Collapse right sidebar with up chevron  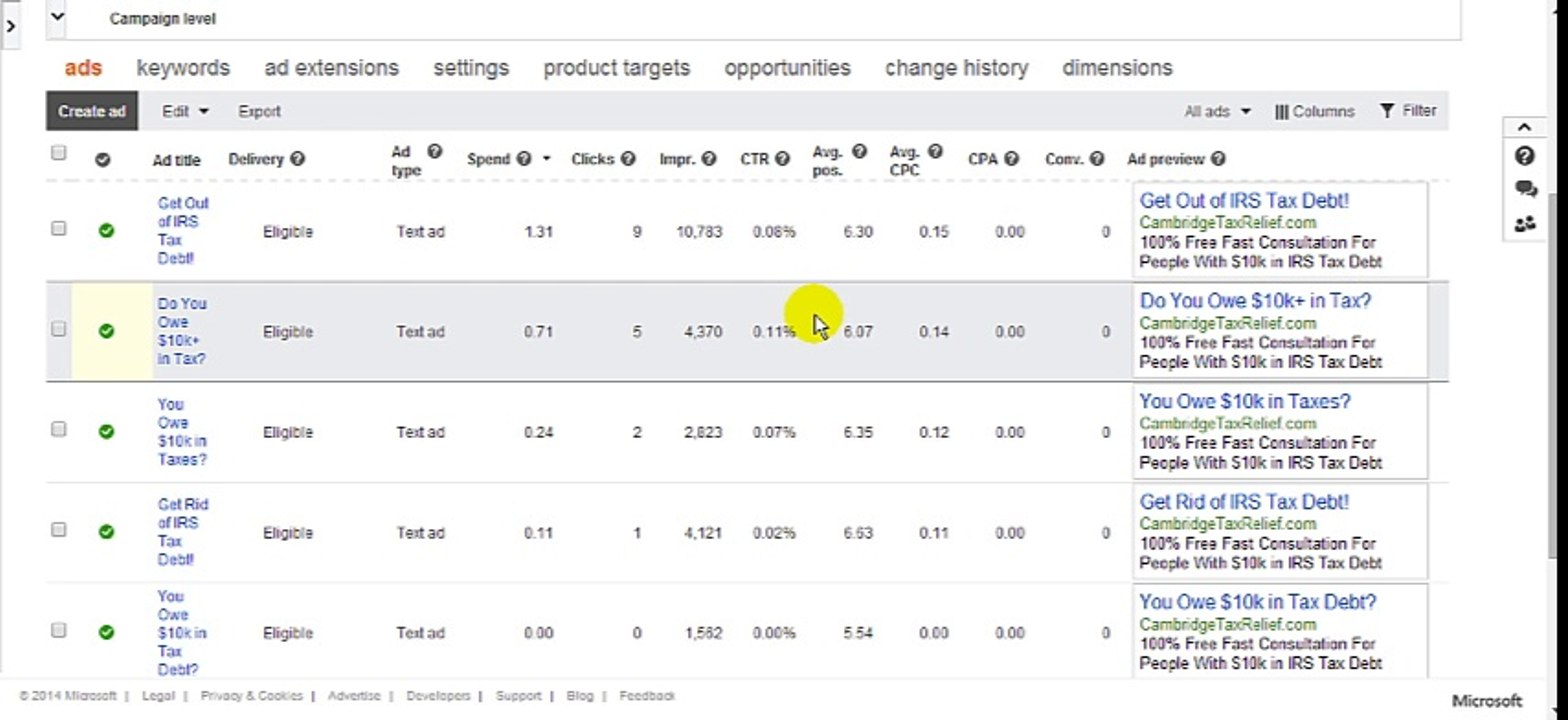point(1524,127)
